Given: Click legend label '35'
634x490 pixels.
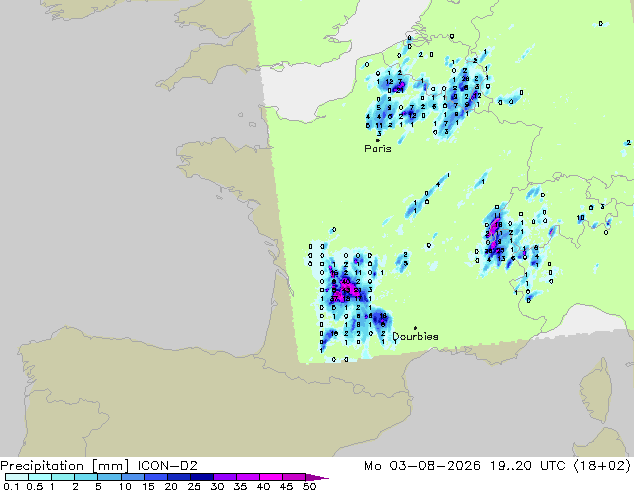Looking at the screenshot, I should 240,486.
